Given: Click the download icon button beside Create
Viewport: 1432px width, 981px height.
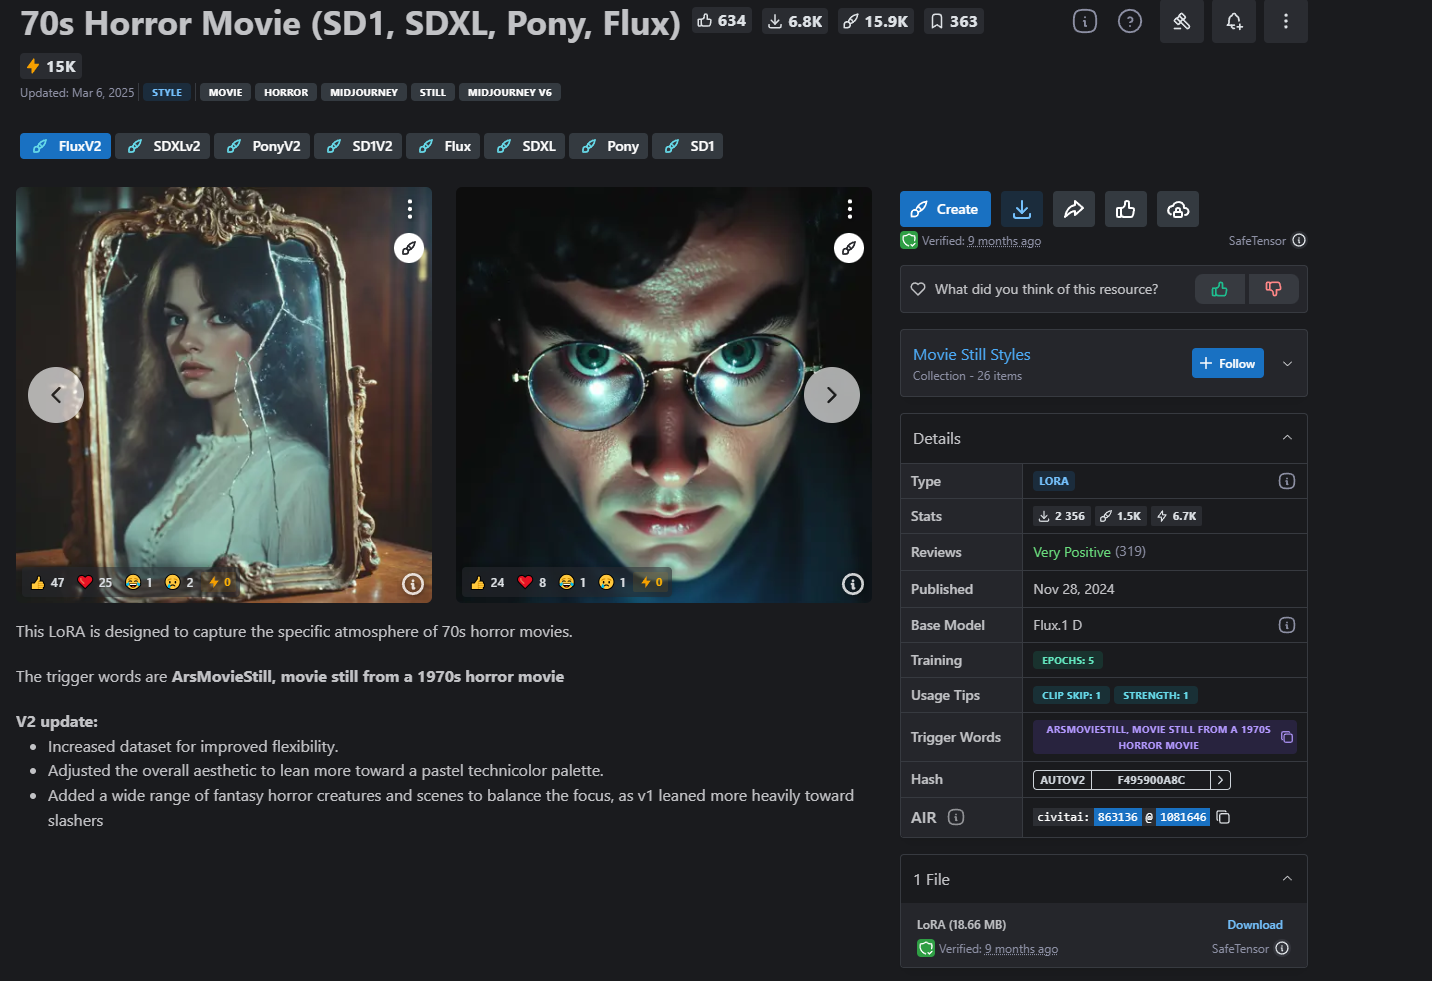Looking at the screenshot, I should tap(1022, 209).
